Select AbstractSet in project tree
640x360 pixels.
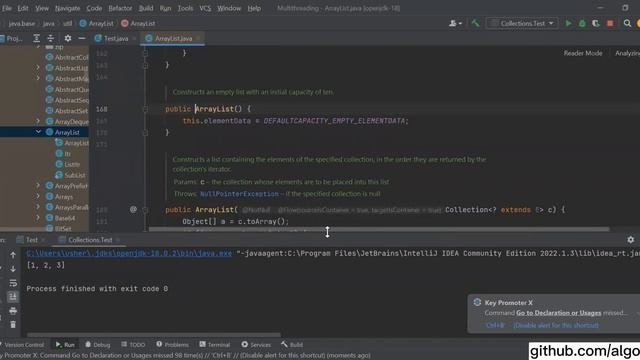click(x=67, y=111)
